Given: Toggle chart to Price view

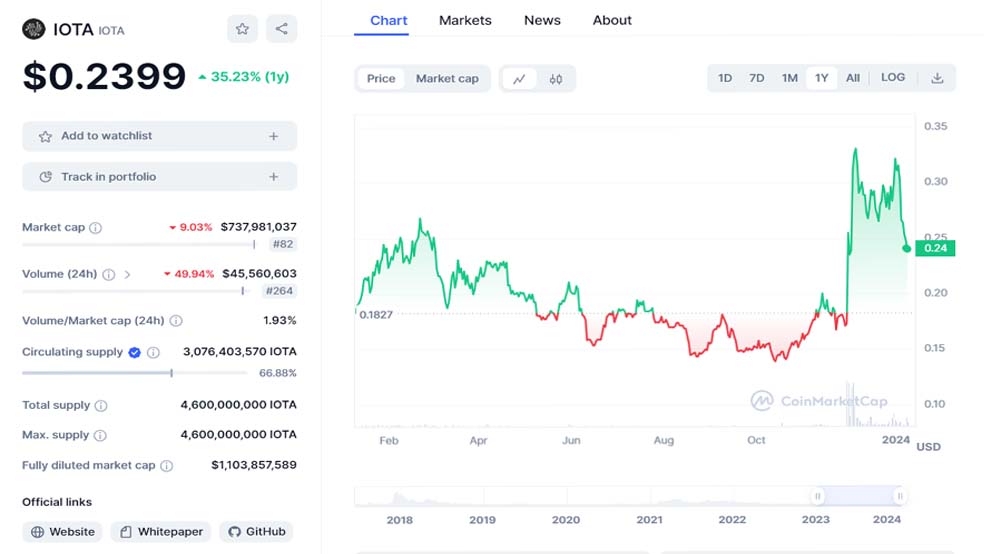Looking at the screenshot, I should coord(381,79).
